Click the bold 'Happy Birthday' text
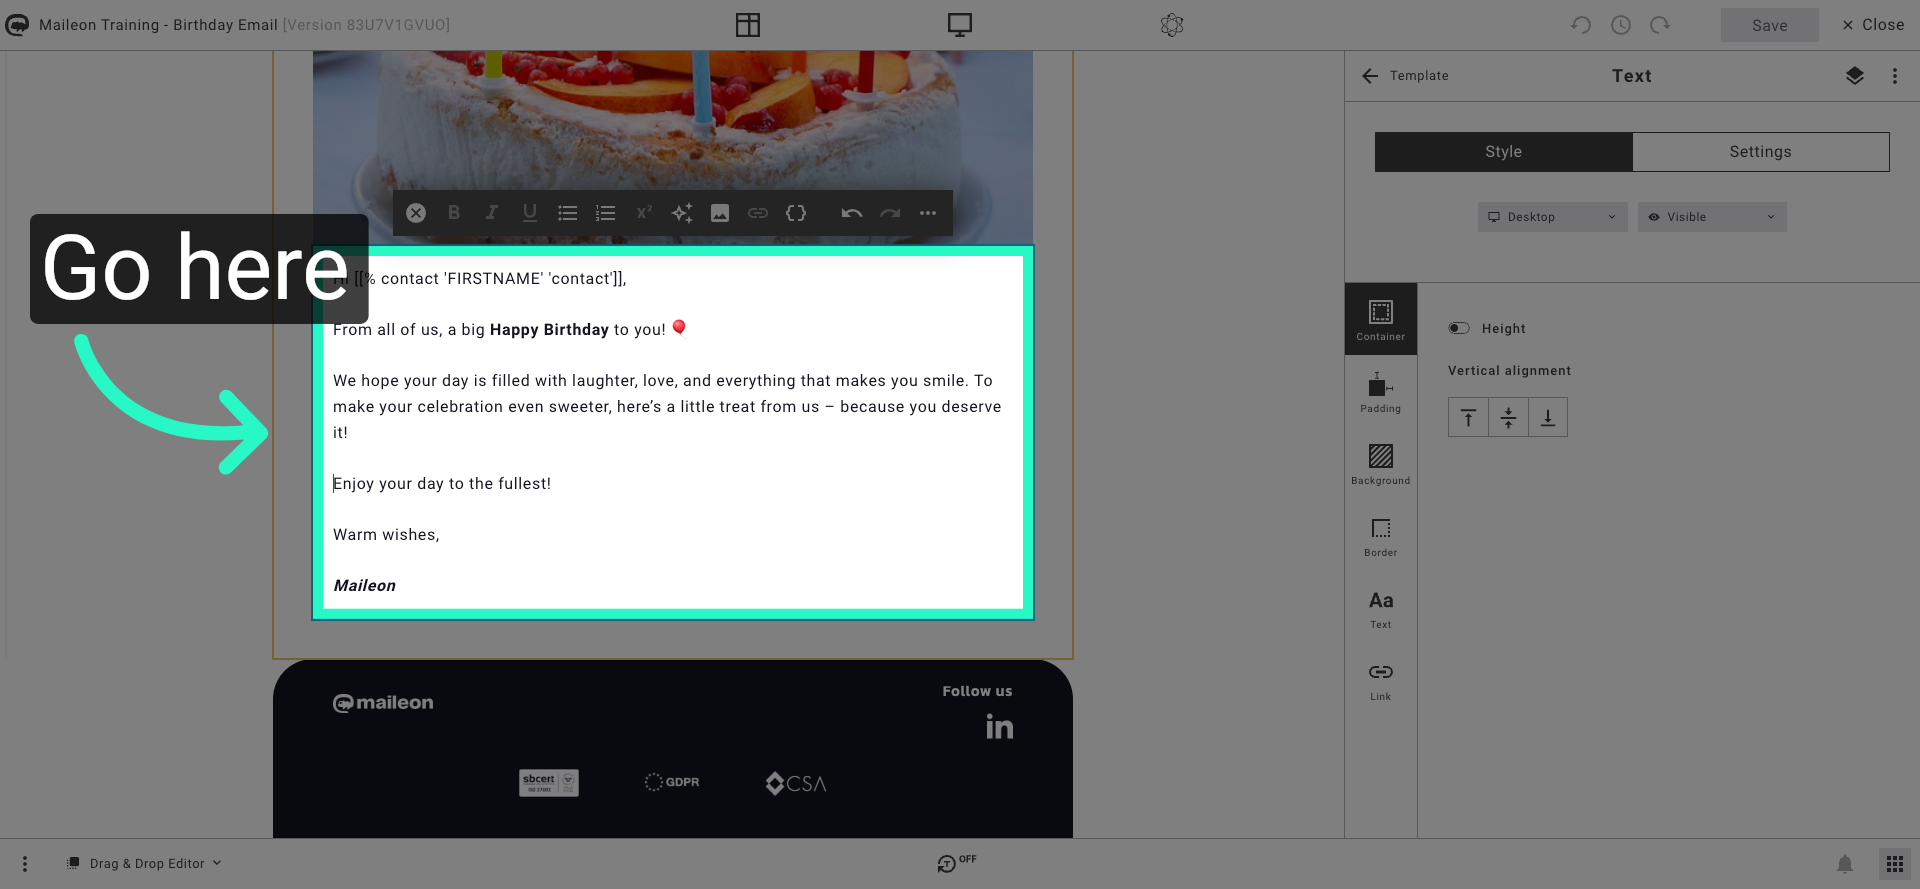The height and width of the screenshot is (889, 1920). pos(549,330)
